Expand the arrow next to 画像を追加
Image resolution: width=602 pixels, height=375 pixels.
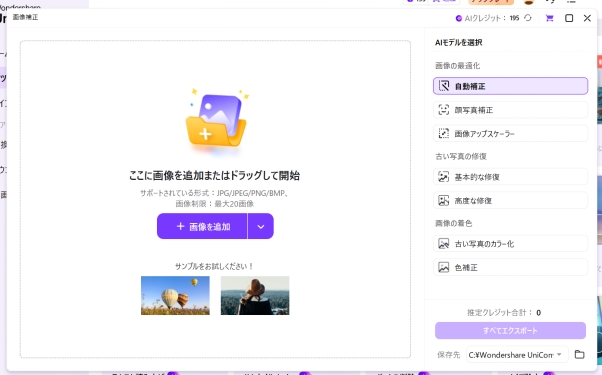[x=261, y=226]
